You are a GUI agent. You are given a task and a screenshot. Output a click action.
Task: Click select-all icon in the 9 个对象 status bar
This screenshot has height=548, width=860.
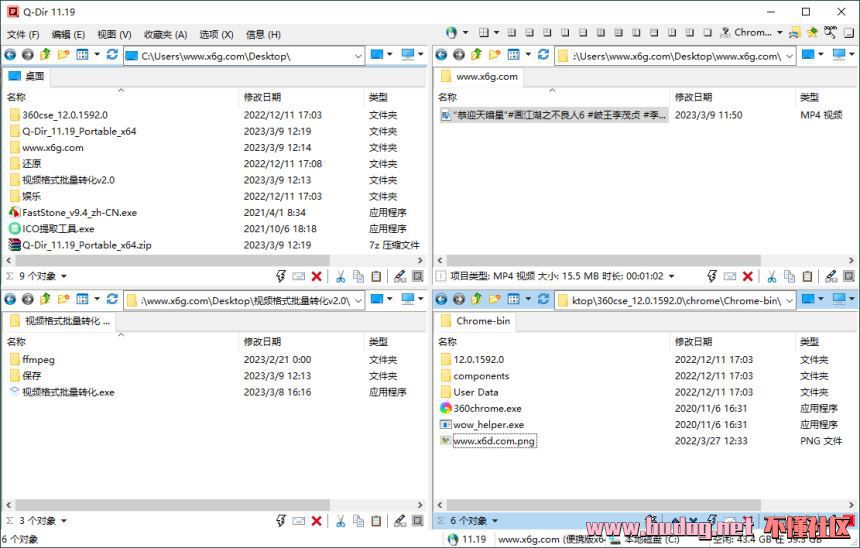click(x=418, y=276)
